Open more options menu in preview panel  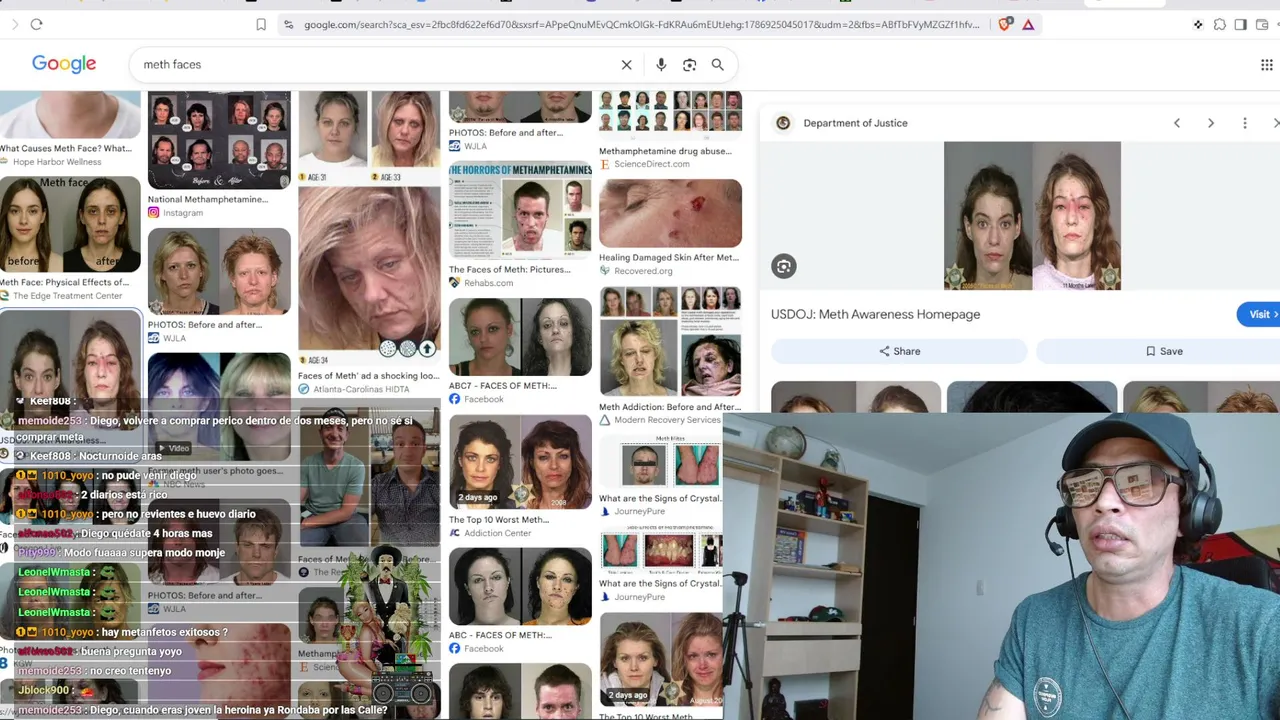click(1244, 123)
